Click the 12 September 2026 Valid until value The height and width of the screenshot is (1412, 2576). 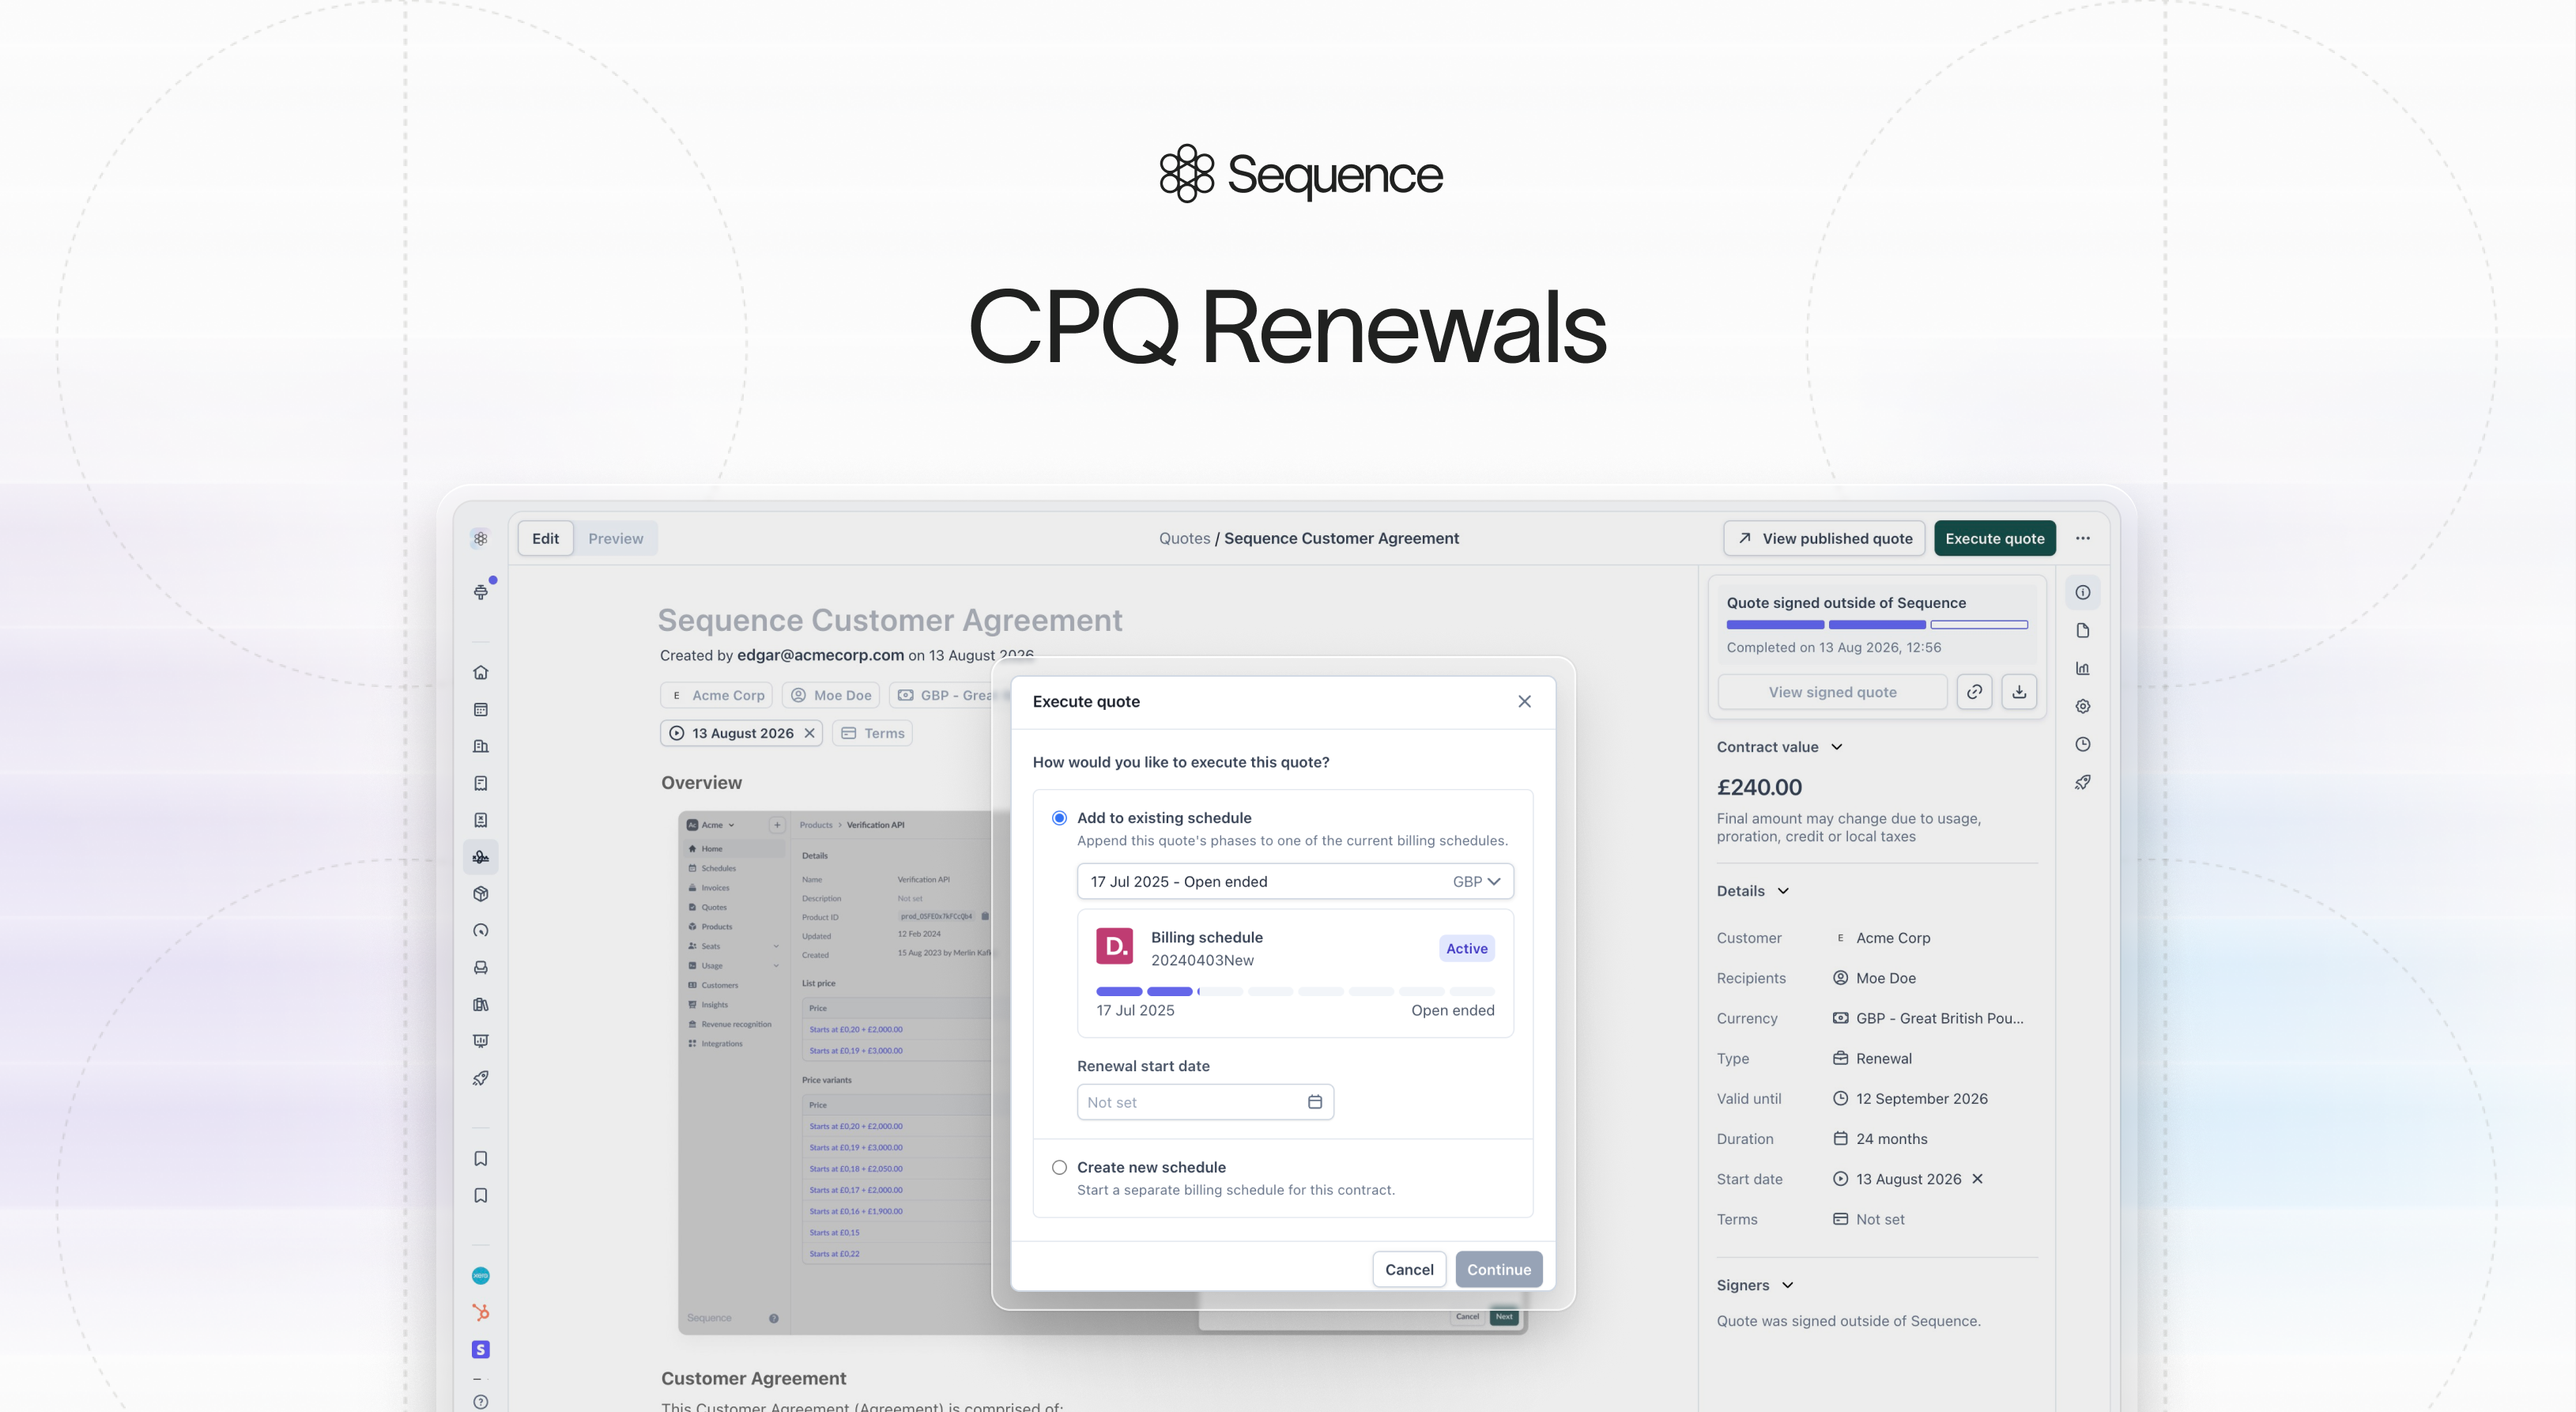pyautogui.click(x=1921, y=1098)
